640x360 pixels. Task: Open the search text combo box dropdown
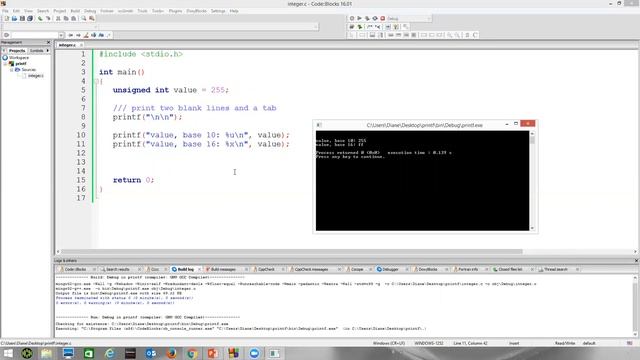61,35
